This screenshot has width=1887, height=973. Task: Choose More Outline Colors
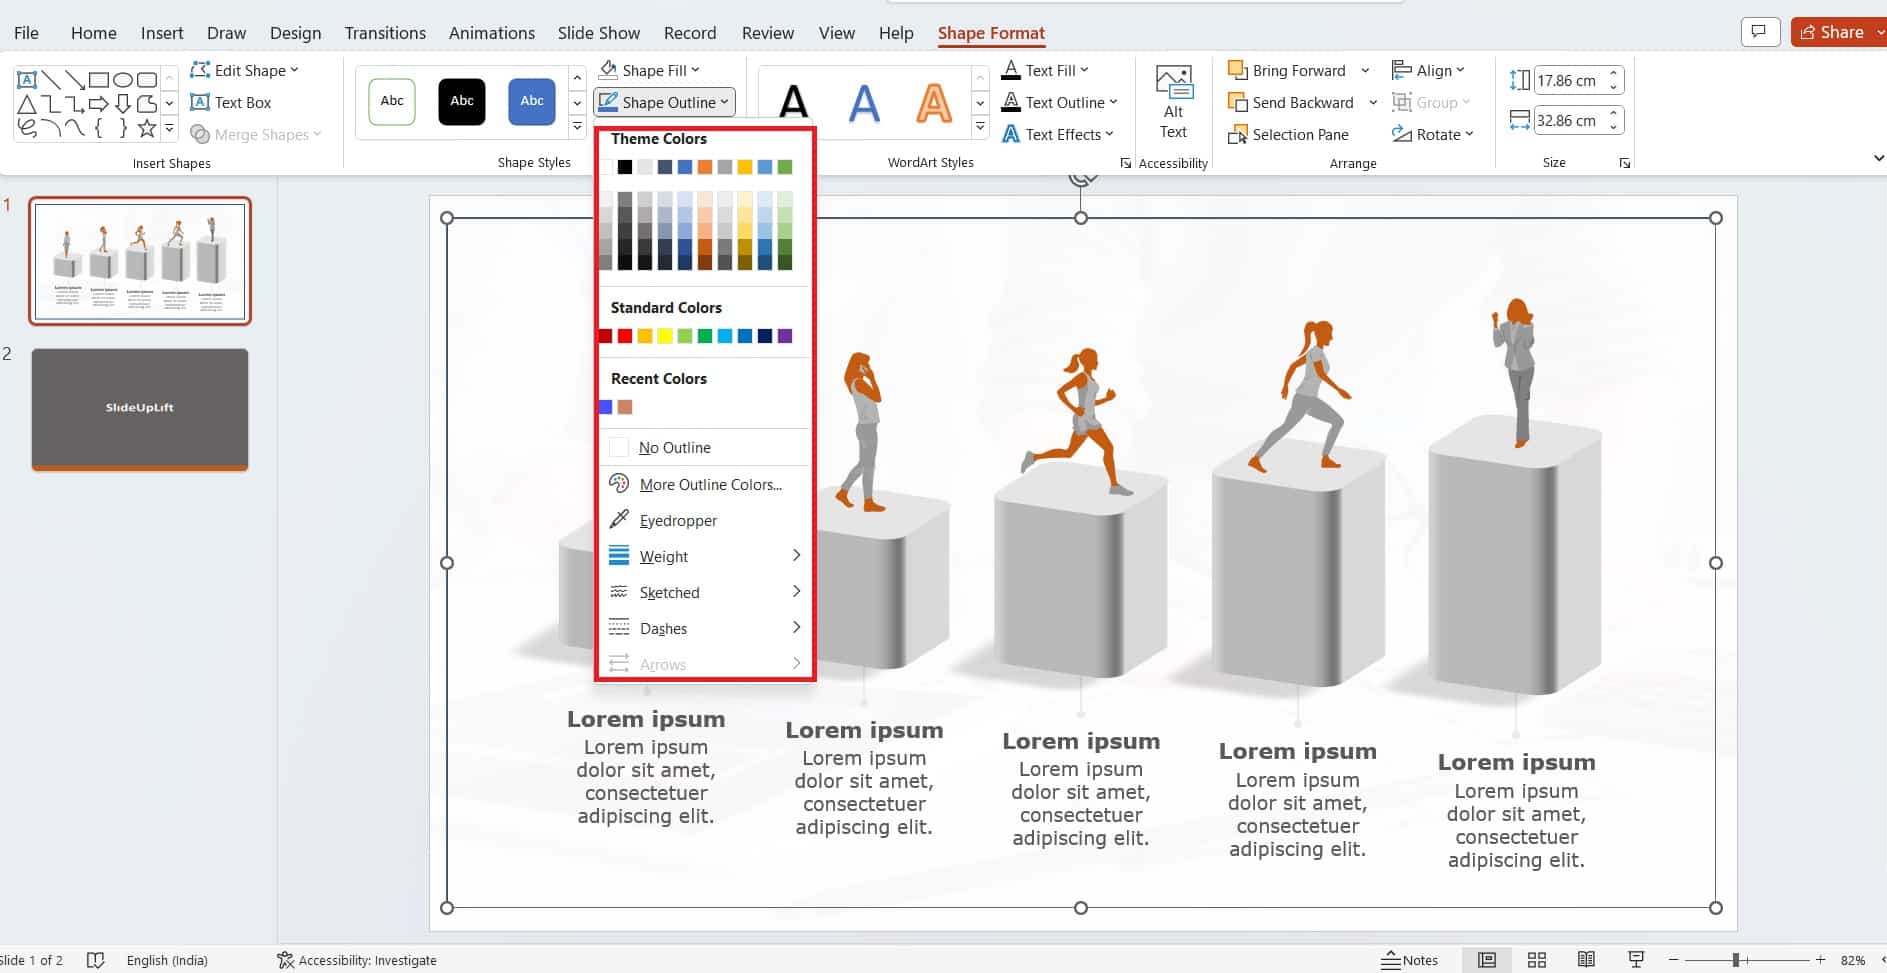tap(711, 484)
